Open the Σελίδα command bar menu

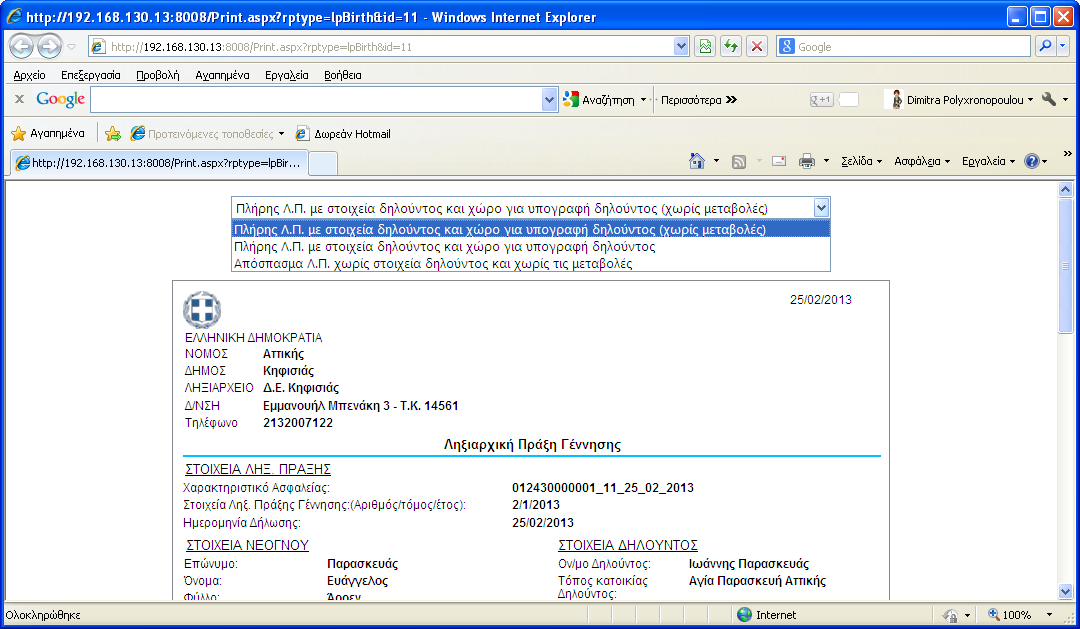coord(861,161)
